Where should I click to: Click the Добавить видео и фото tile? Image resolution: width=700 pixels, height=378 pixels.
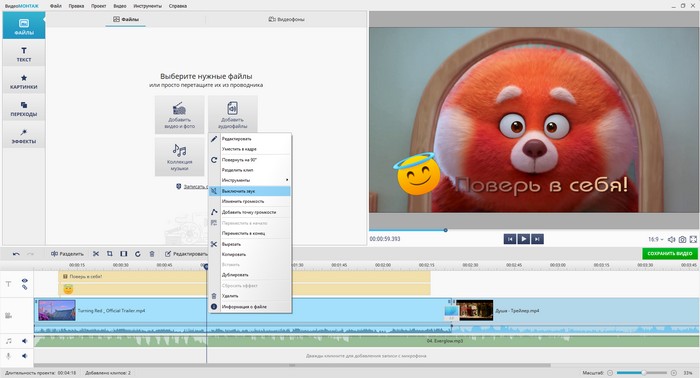click(x=179, y=115)
